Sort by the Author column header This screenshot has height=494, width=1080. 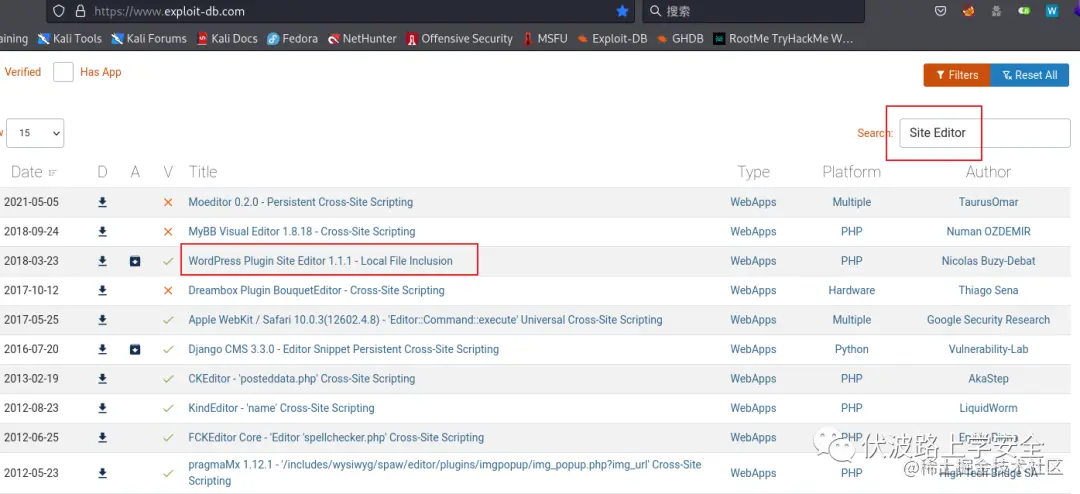point(988,172)
